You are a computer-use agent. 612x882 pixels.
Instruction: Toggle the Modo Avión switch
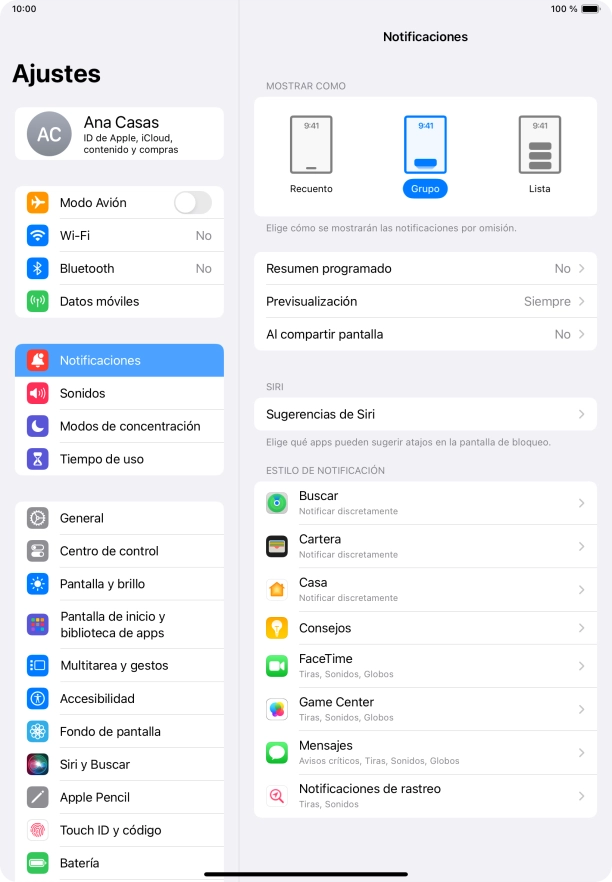[193, 202]
